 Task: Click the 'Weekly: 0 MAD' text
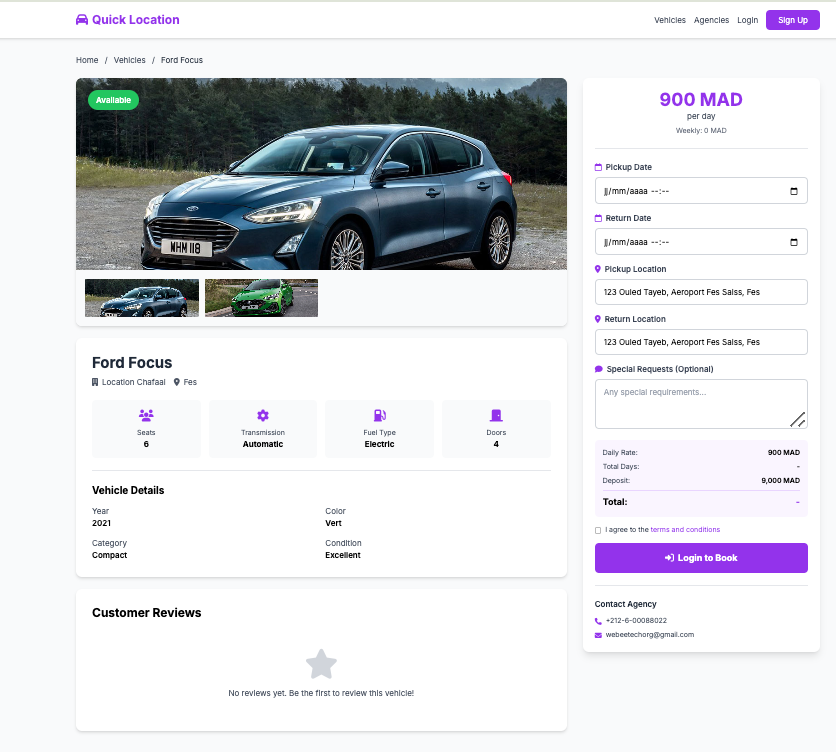pyautogui.click(x=701, y=131)
